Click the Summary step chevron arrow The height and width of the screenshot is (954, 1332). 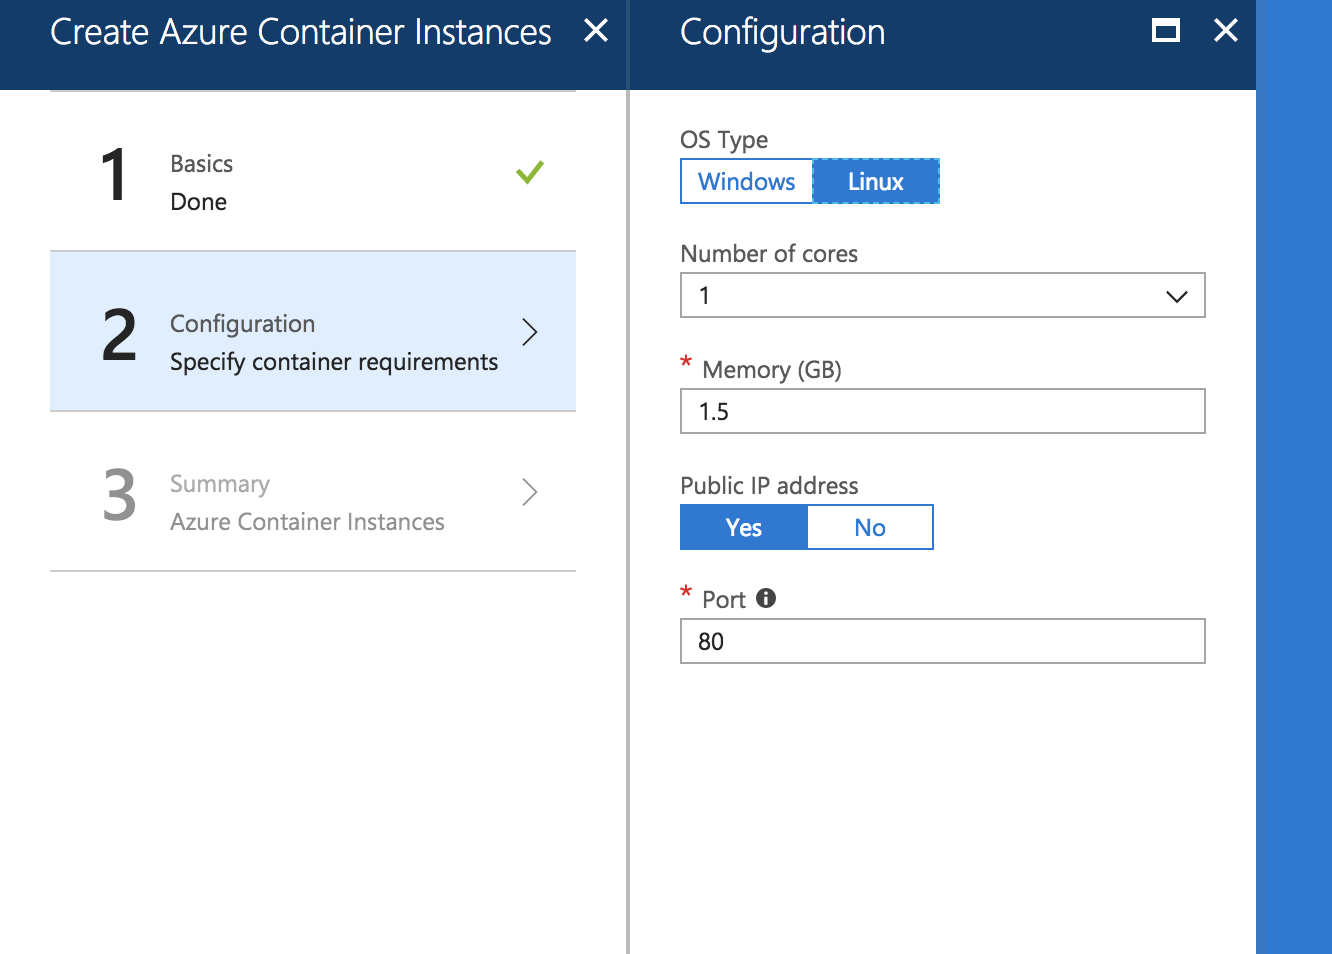[530, 491]
